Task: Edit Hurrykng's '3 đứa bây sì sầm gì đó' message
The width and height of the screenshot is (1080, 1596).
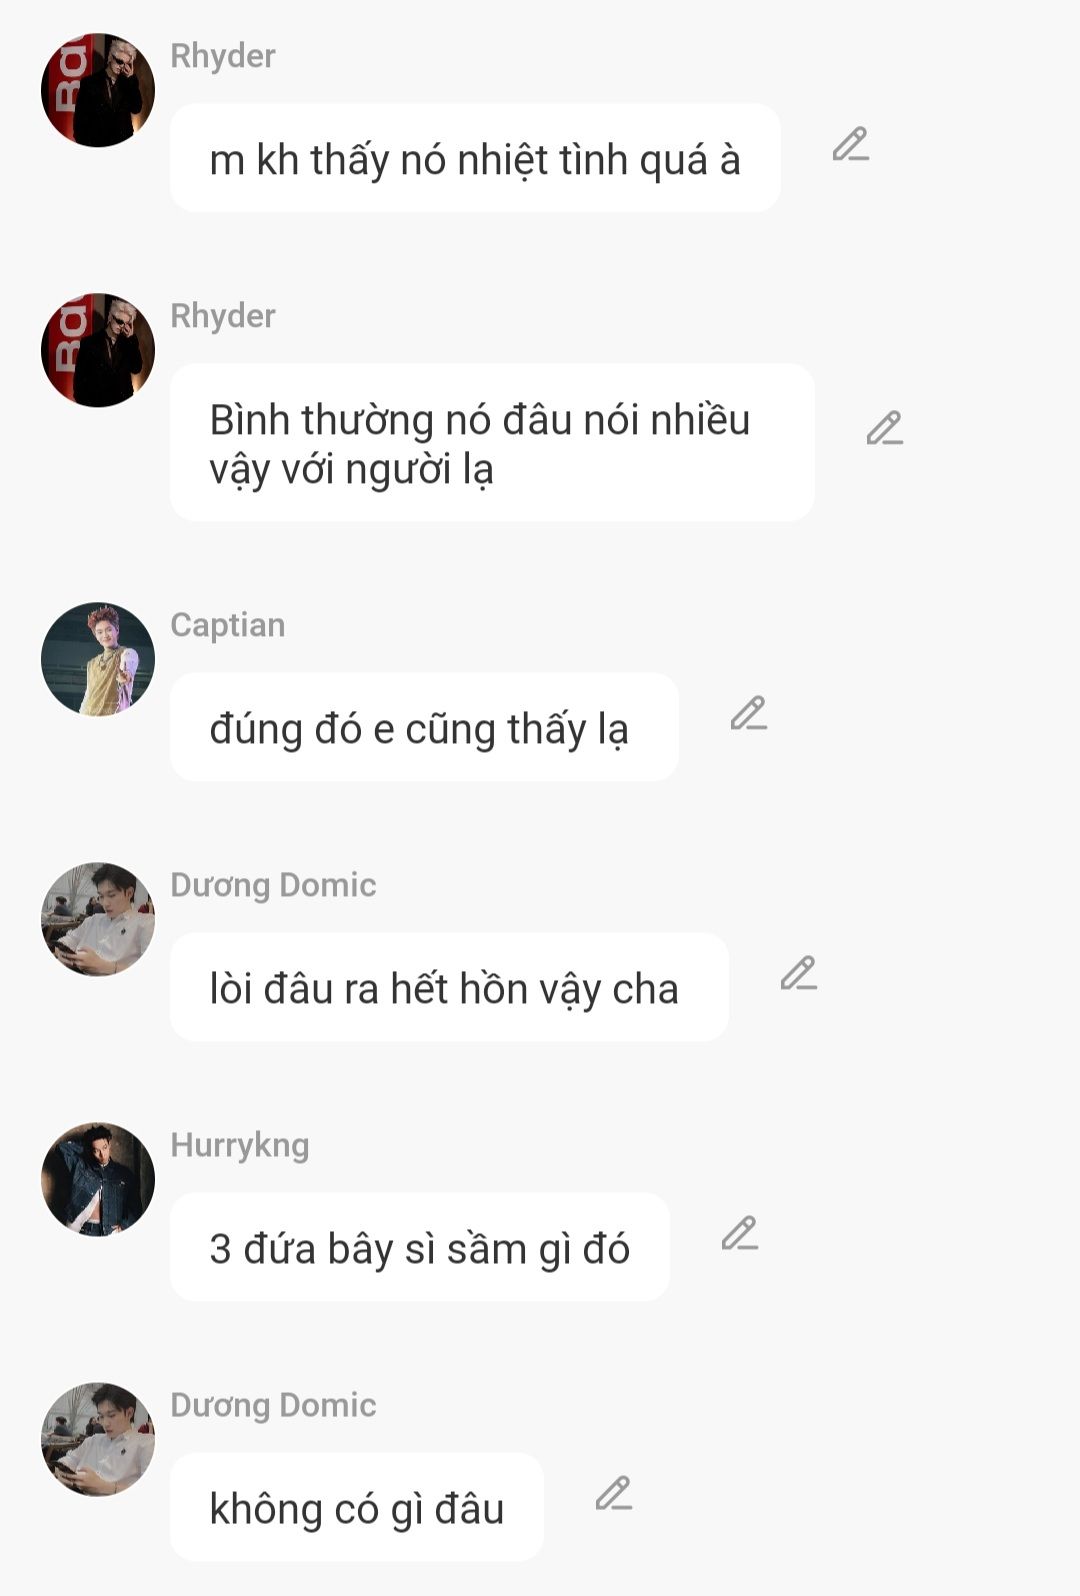Action: click(740, 1234)
